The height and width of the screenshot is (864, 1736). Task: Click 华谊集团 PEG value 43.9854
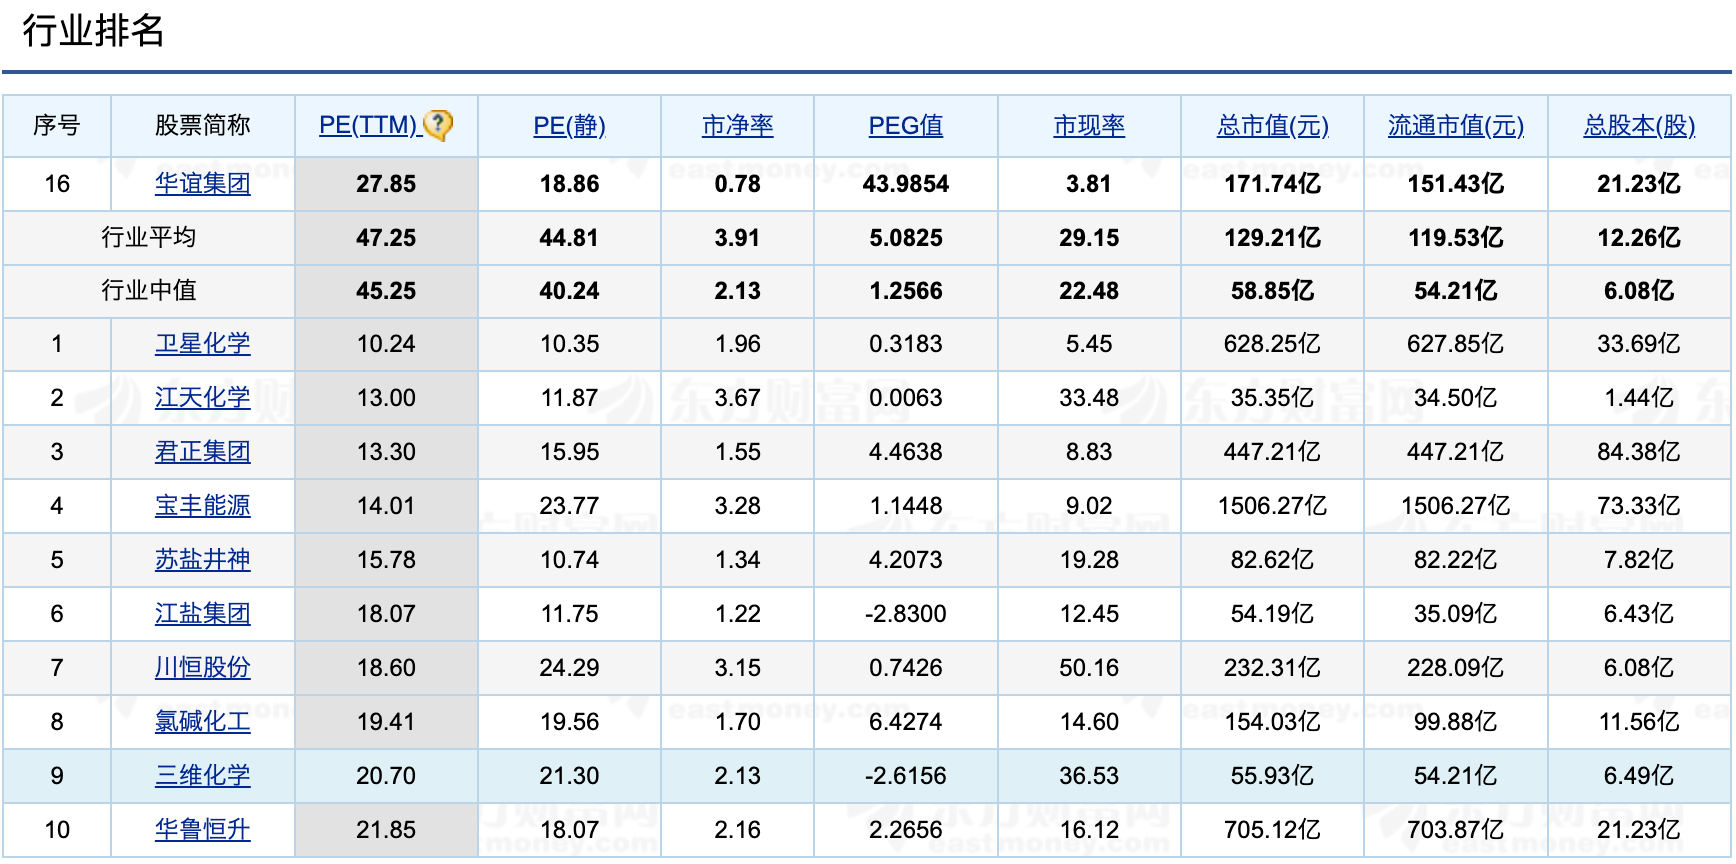point(906,184)
